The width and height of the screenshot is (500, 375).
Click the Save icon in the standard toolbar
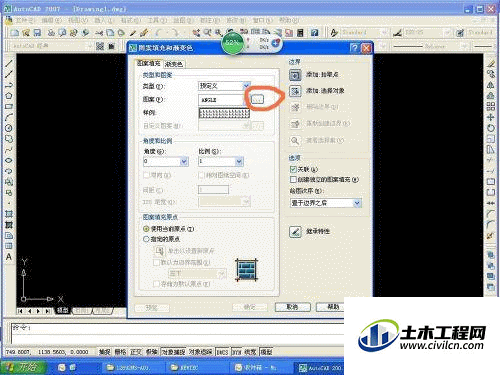point(37,33)
